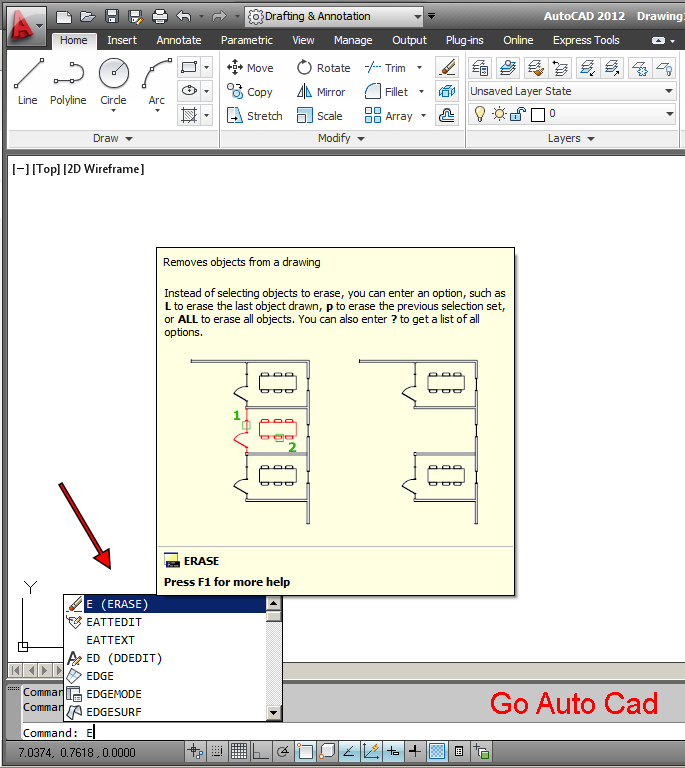
Task: Switch to the Insert ribbon tab
Action: 122,40
